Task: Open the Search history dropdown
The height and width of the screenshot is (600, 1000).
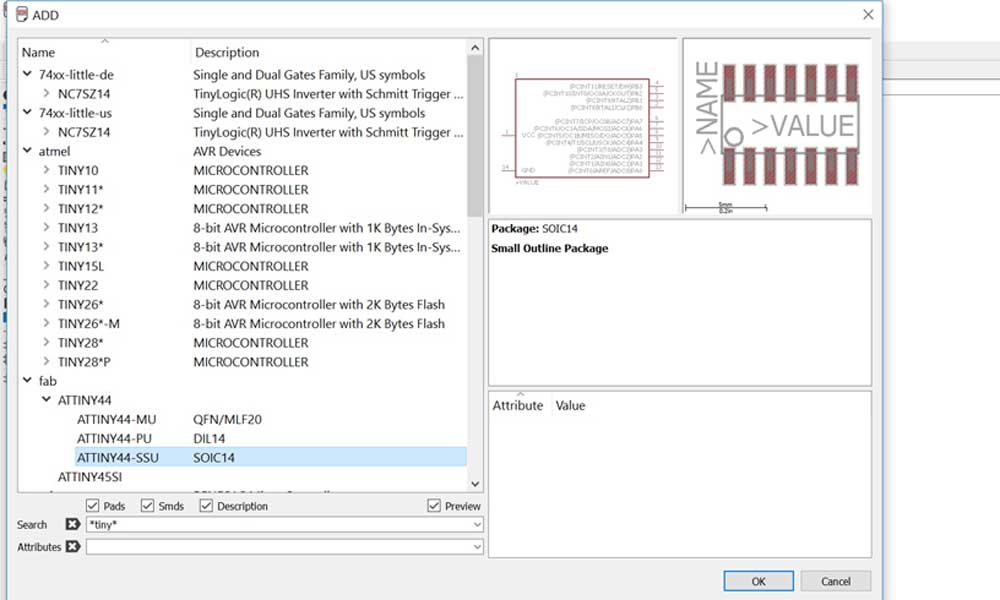Action: pos(476,525)
